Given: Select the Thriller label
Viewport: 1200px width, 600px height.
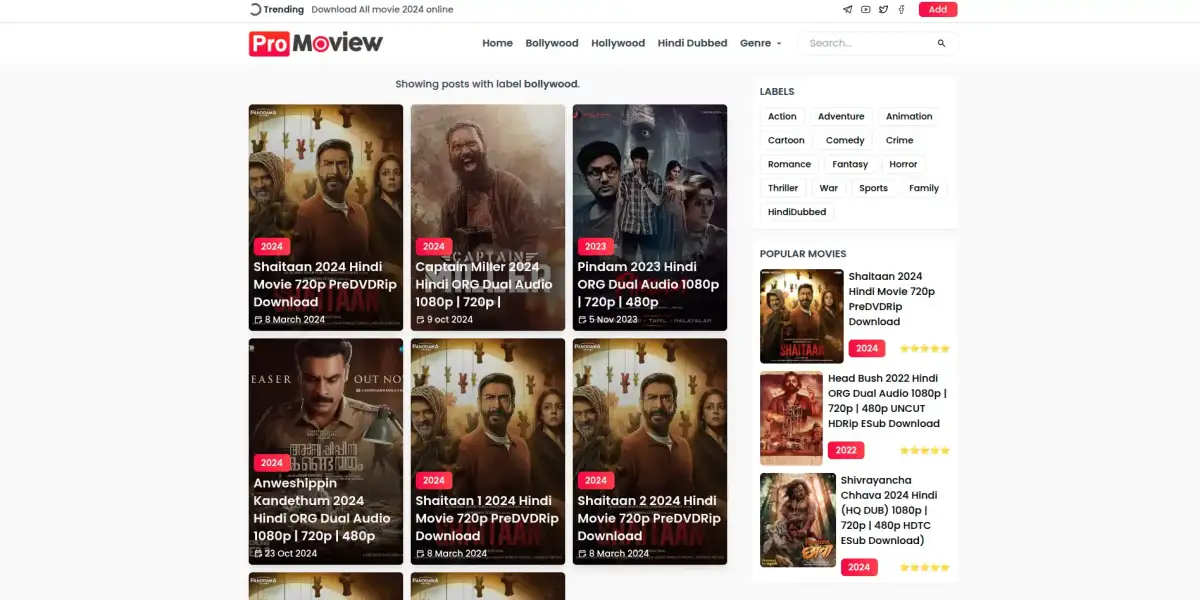Looking at the screenshot, I should click(x=783, y=188).
